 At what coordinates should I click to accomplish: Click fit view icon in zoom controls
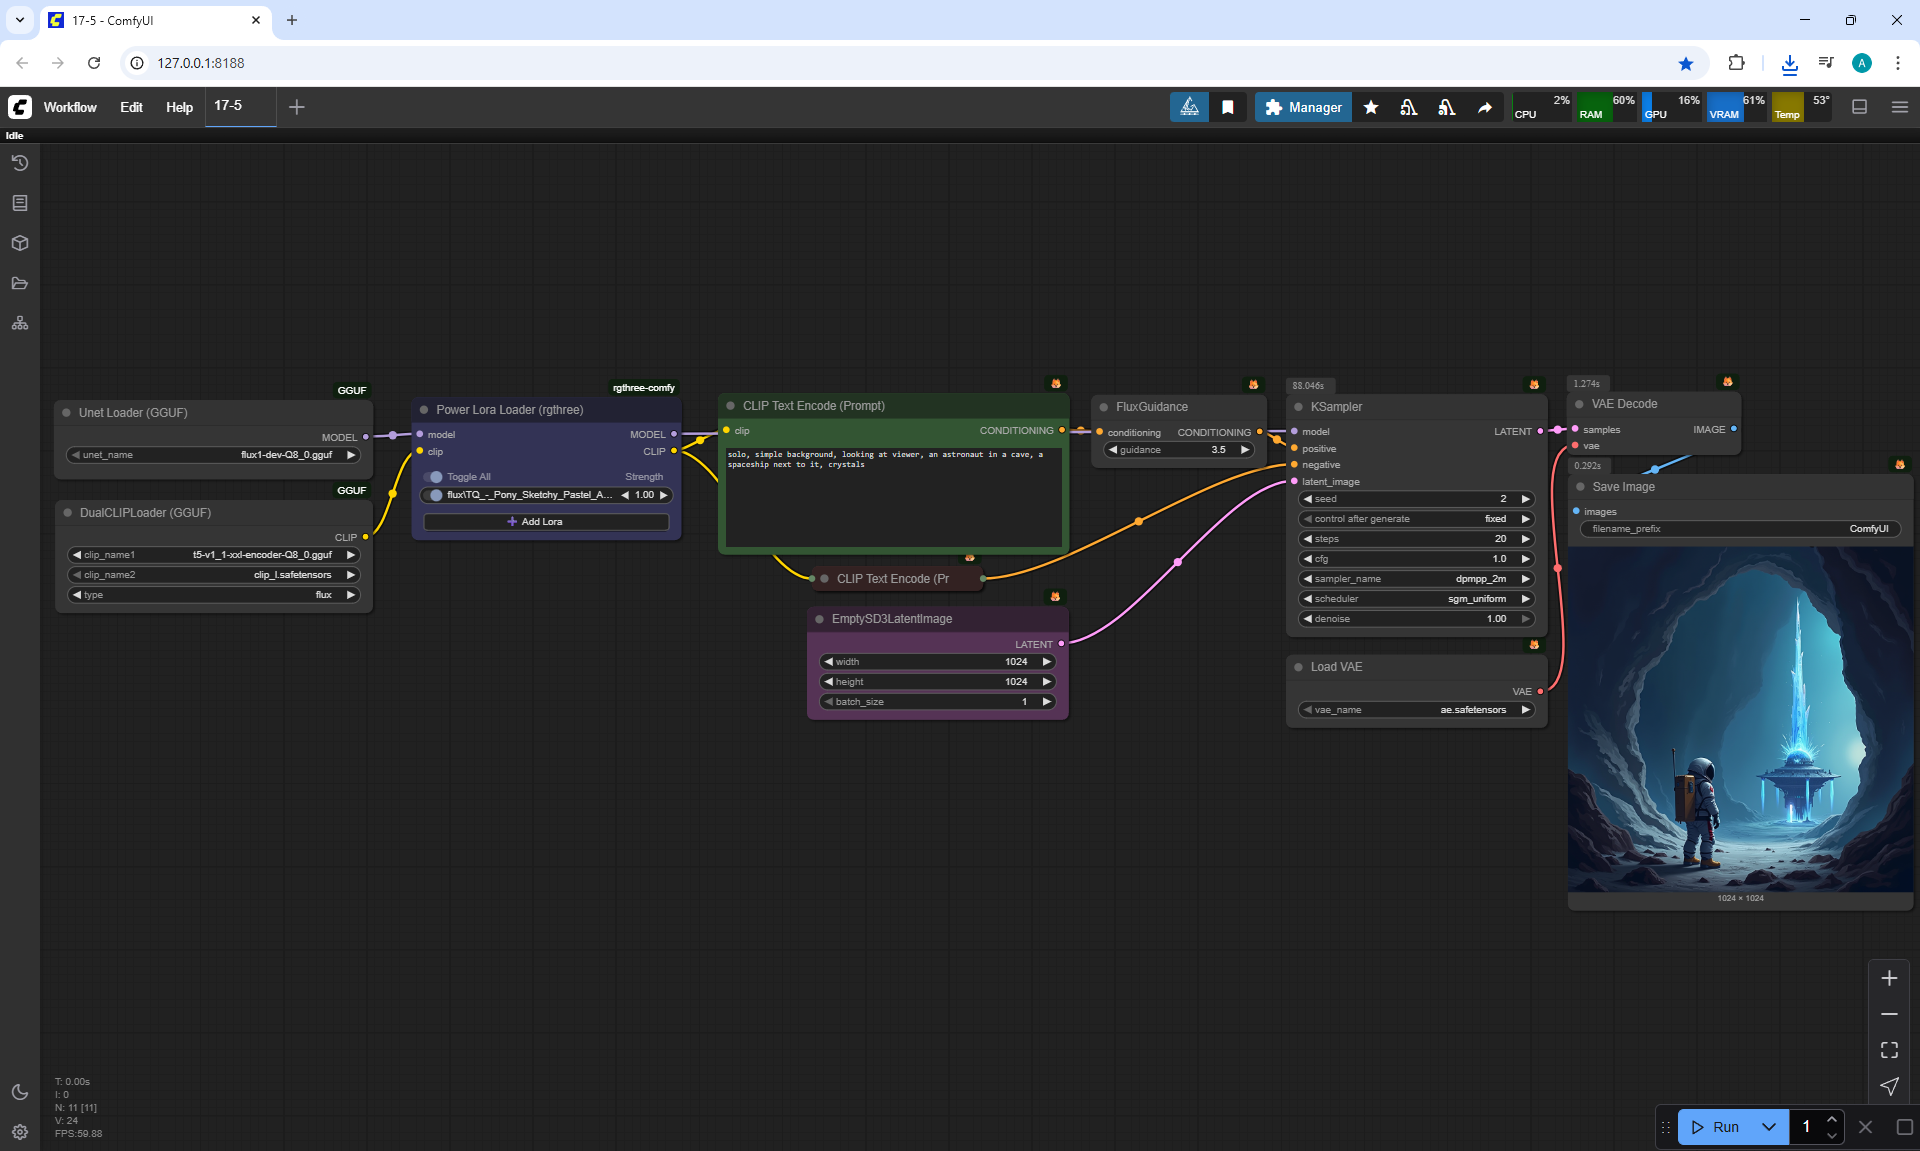(x=1889, y=1050)
